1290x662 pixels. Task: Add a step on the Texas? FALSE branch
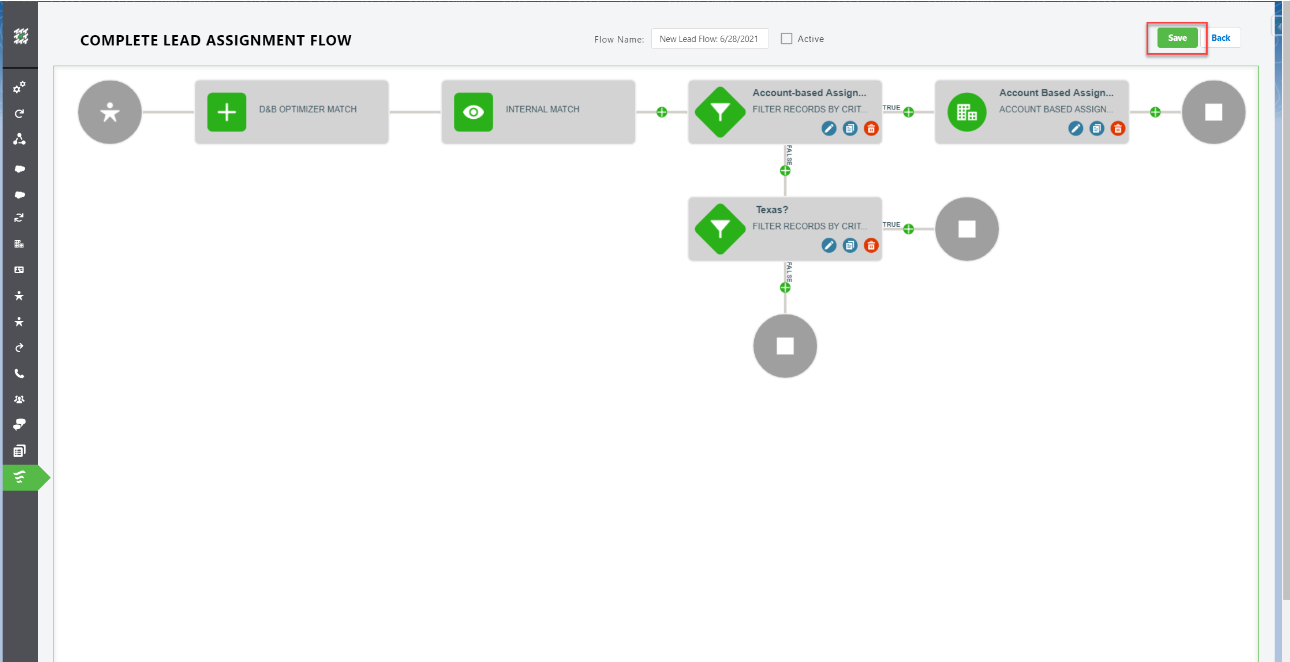point(785,286)
